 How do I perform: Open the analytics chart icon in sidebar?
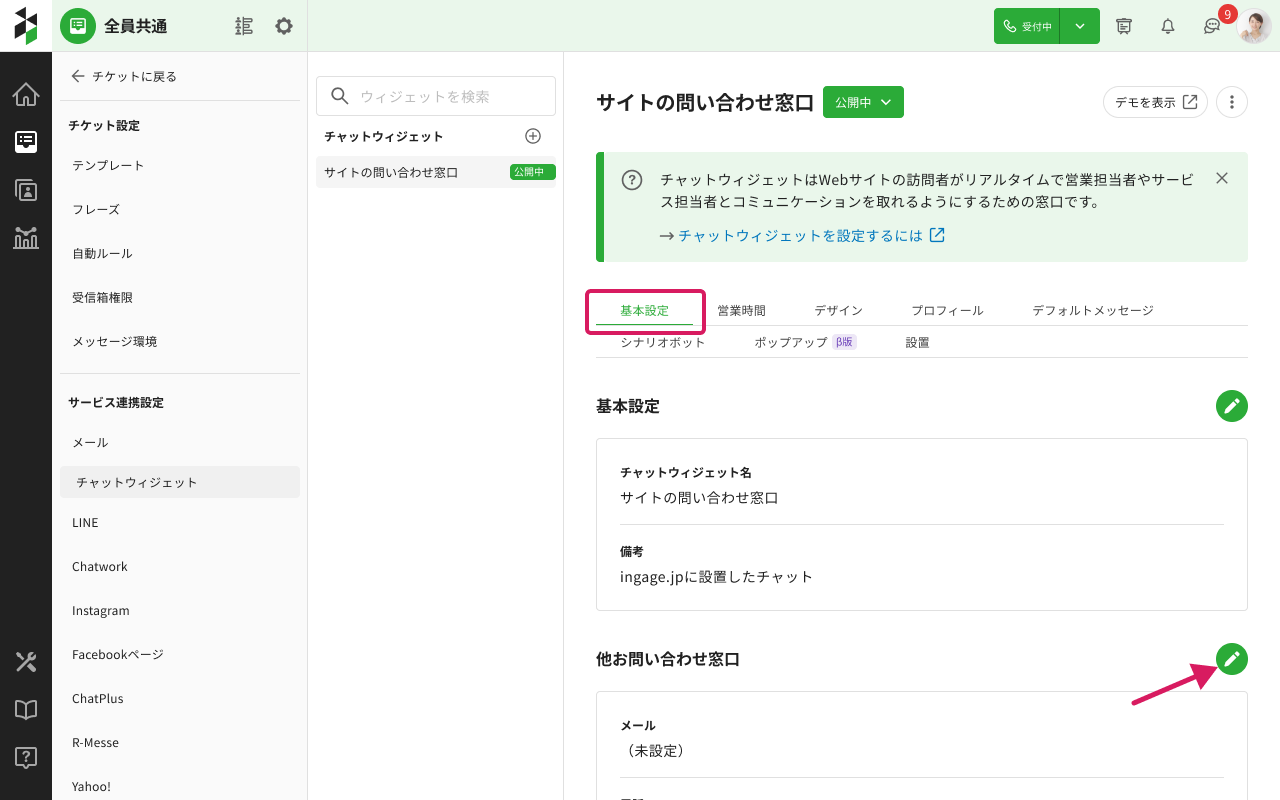pos(26,238)
